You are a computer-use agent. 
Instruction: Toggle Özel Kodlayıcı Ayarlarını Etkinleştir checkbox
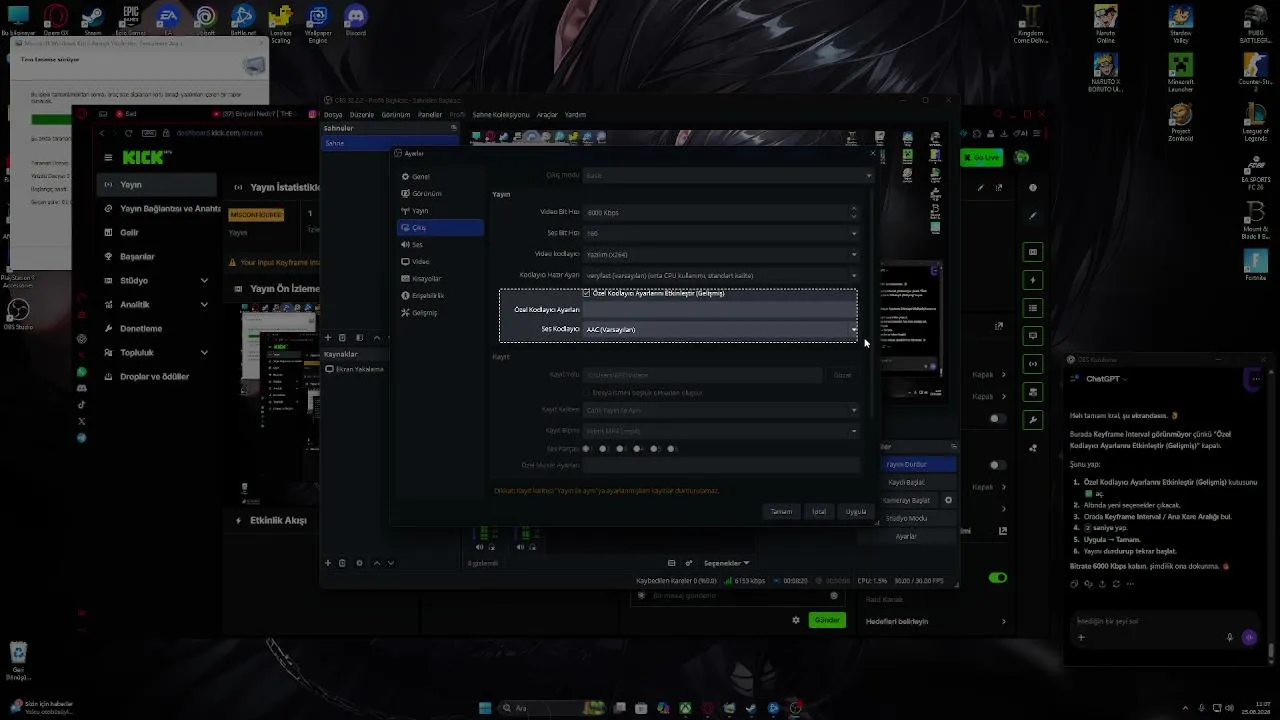(586, 293)
